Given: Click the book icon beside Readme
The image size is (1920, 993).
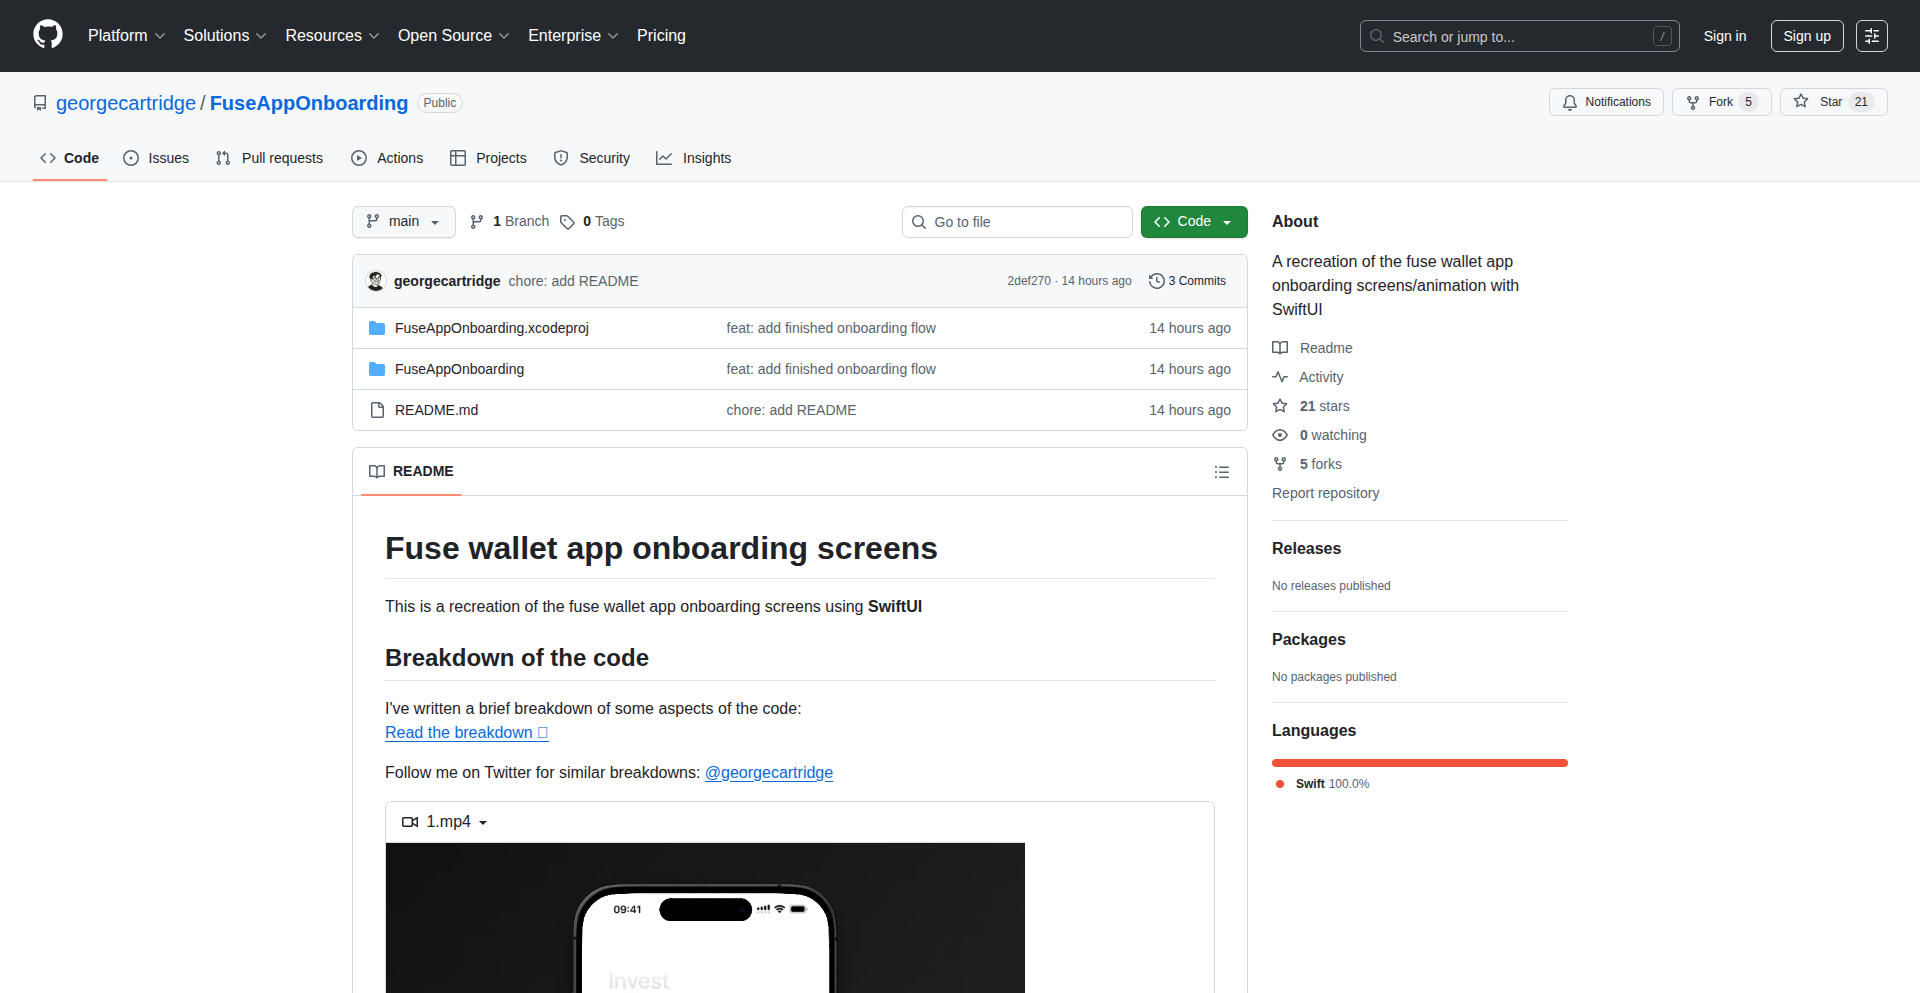Looking at the screenshot, I should [x=1280, y=348].
